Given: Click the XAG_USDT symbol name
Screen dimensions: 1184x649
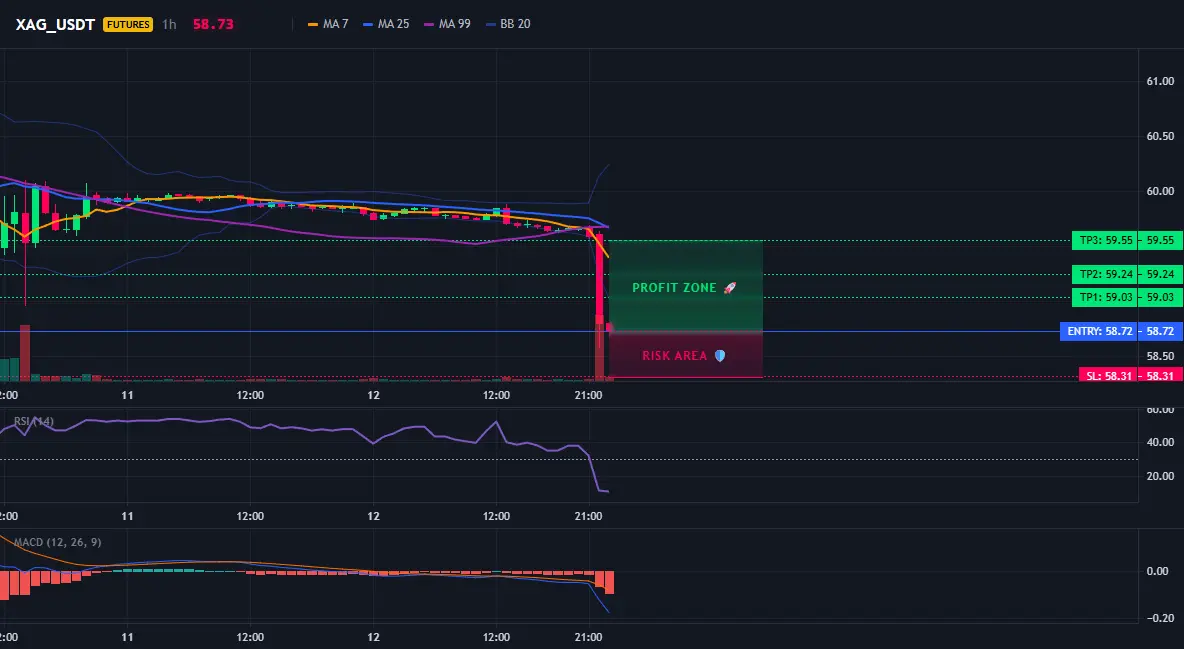Looking at the screenshot, I should click(55, 24).
